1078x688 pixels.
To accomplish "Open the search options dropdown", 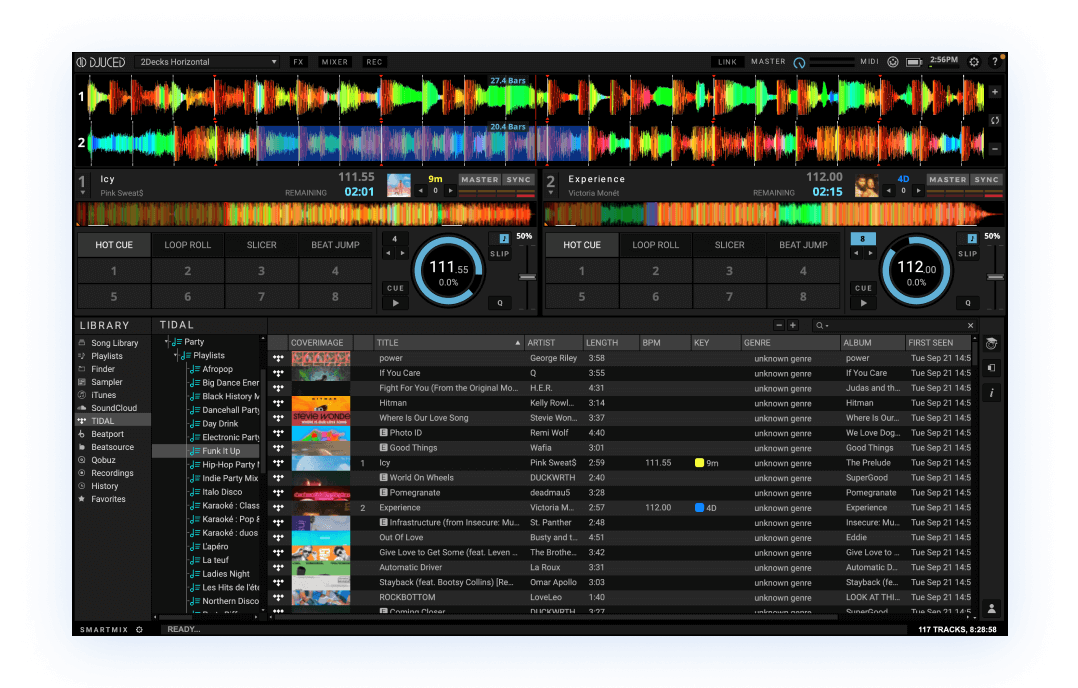I will (x=822, y=326).
